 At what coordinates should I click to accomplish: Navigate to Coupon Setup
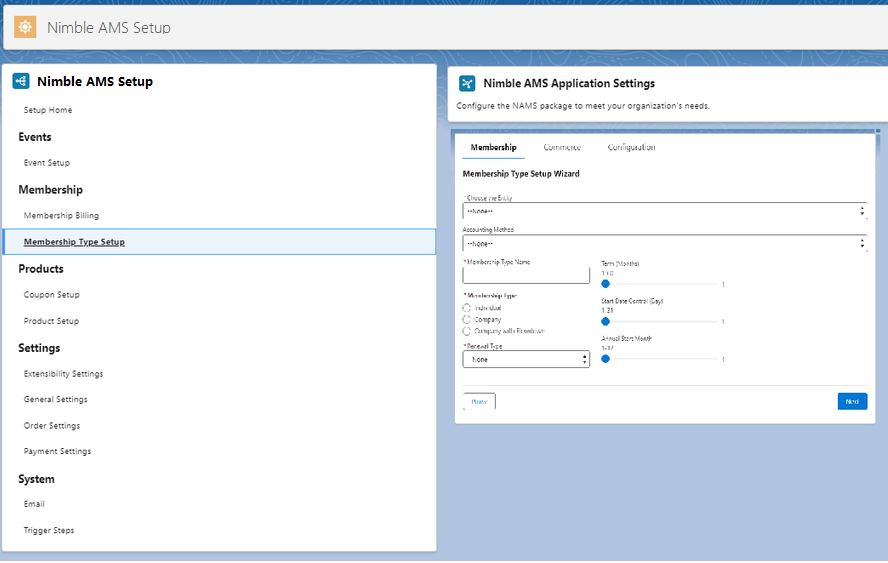click(x=52, y=295)
